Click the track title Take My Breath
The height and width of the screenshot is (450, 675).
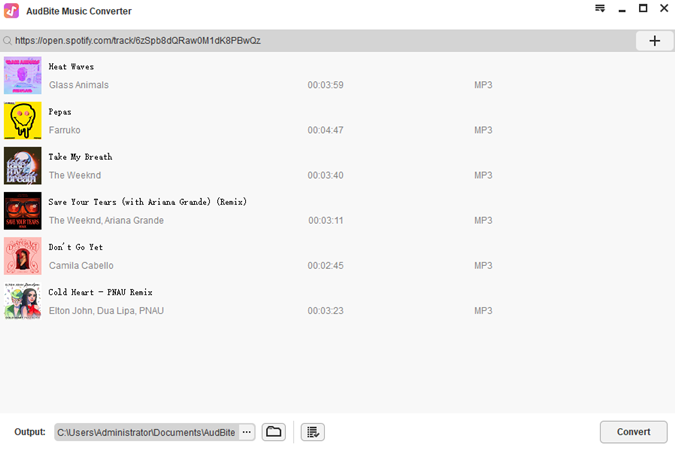81,157
